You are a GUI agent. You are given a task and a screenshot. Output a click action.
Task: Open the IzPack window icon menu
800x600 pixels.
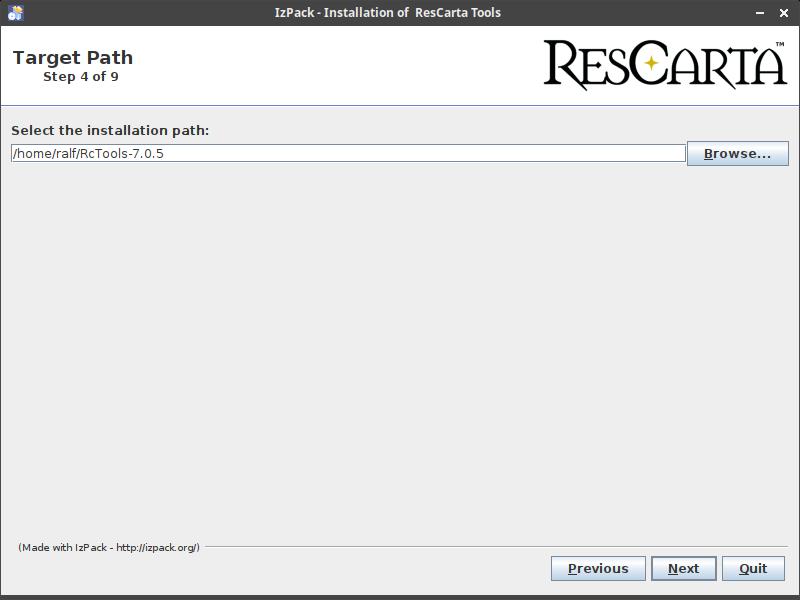coord(15,13)
